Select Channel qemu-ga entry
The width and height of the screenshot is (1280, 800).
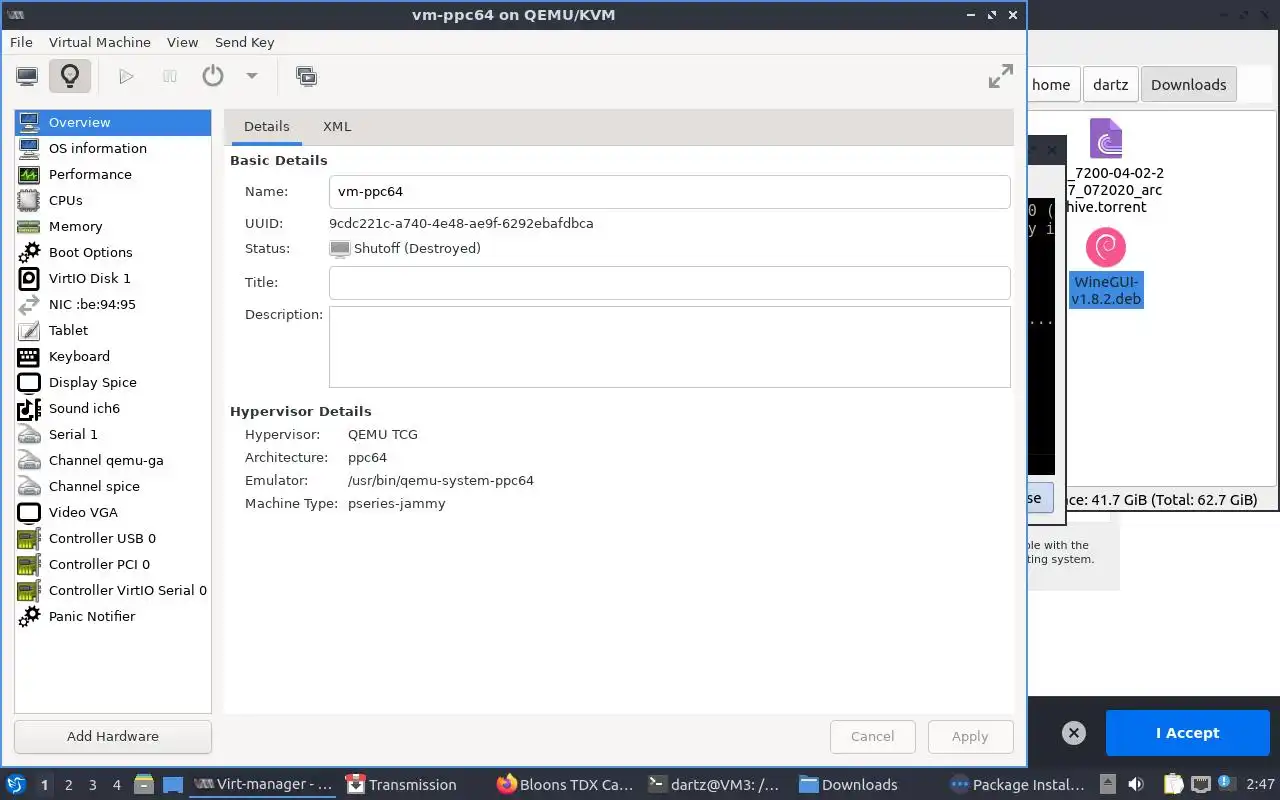(x=113, y=460)
